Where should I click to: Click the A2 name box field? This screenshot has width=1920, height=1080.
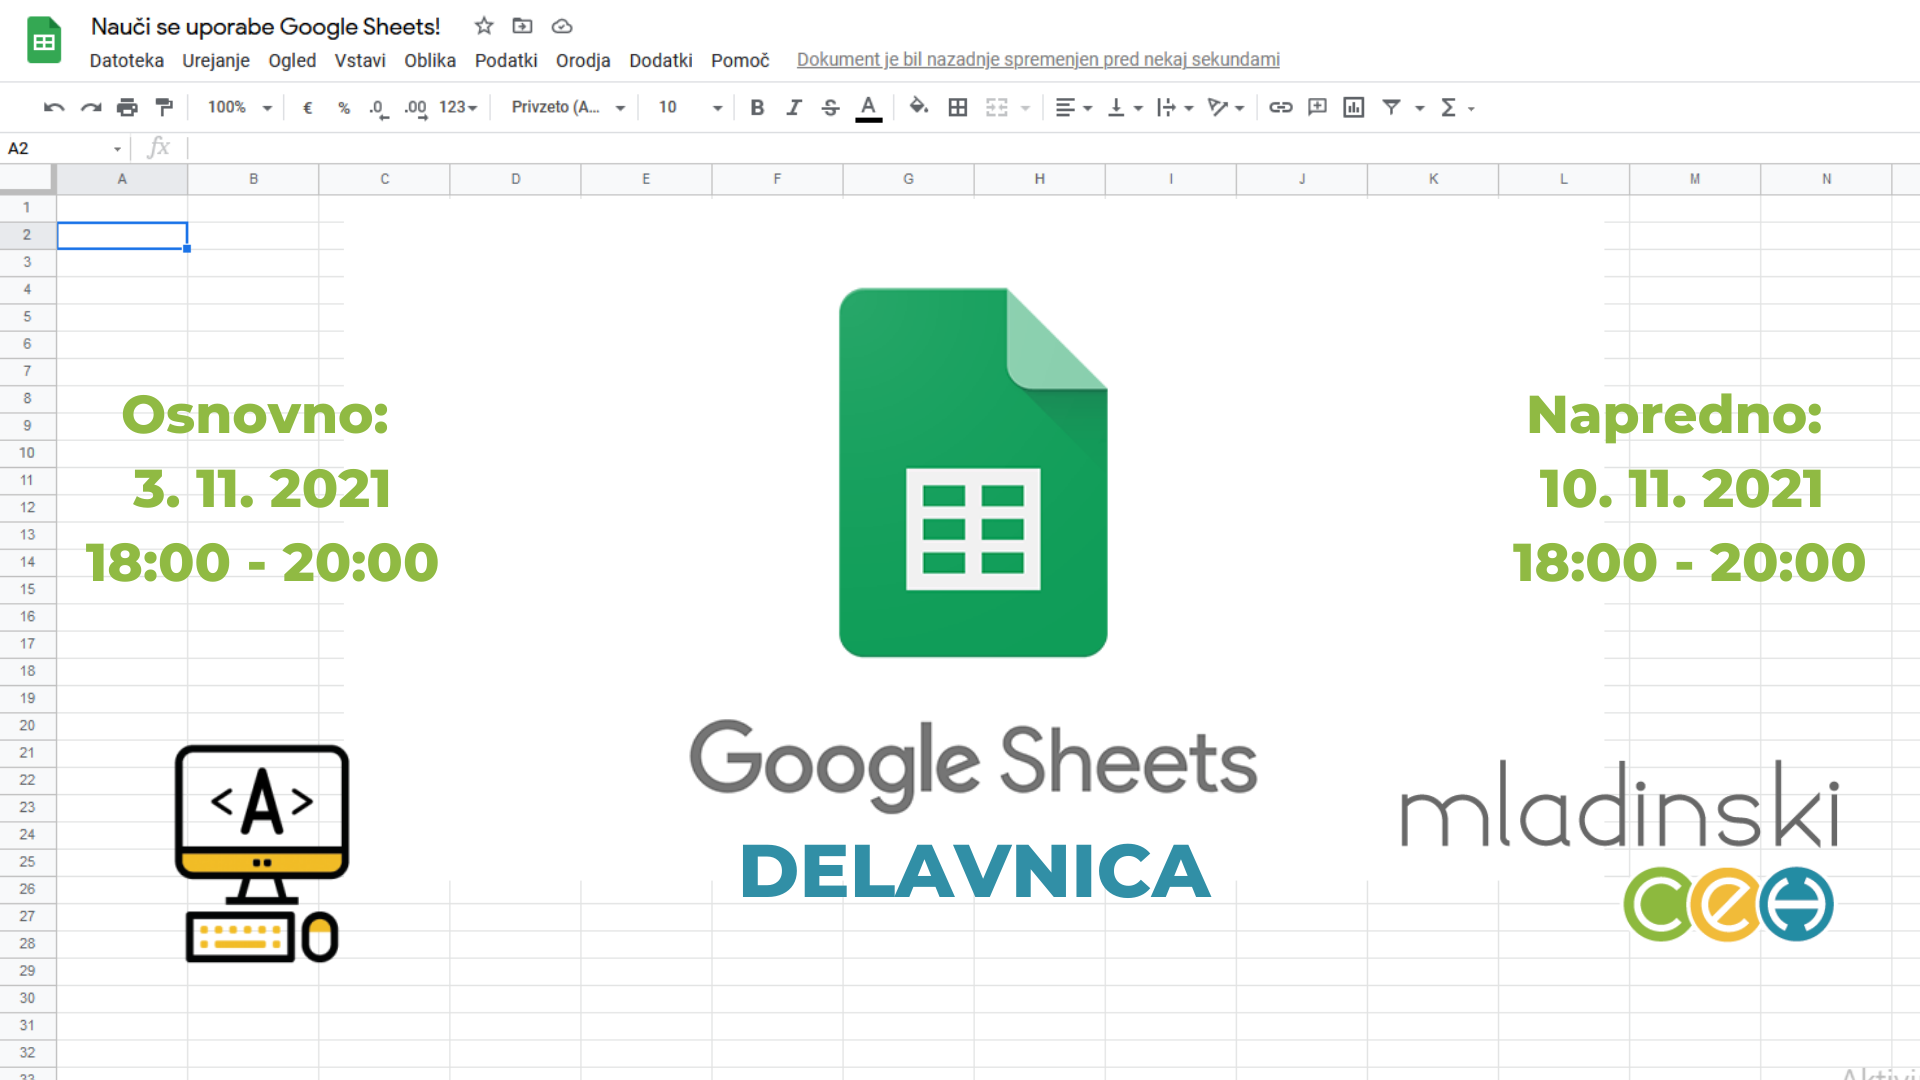[60, 148]
